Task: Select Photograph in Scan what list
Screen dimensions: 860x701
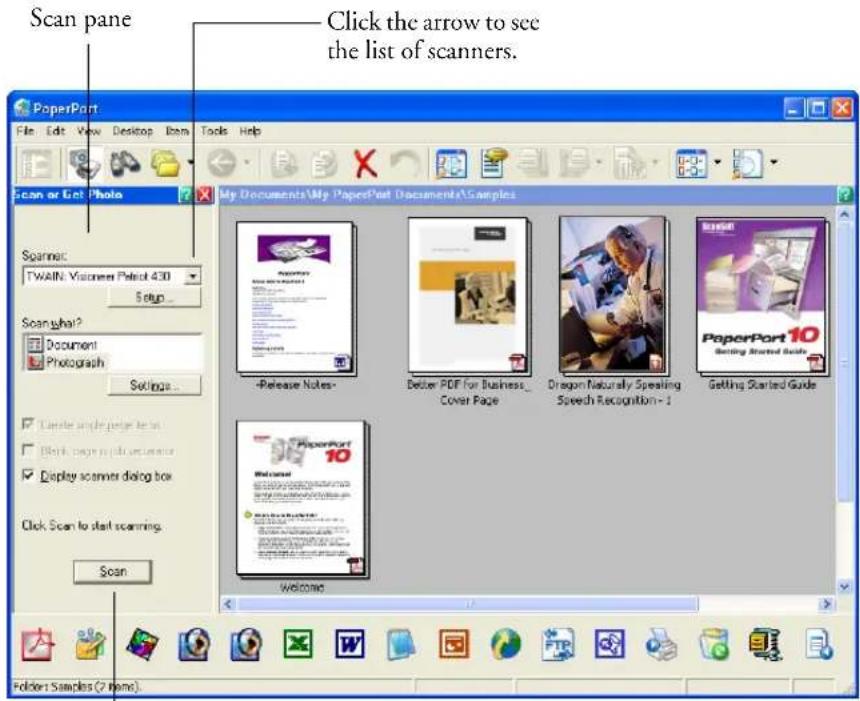Action: 66,362
